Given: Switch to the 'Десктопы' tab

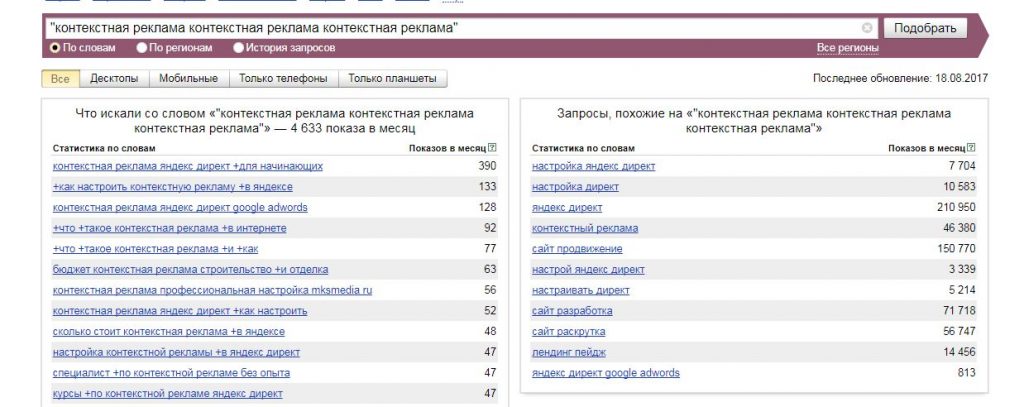Looking at the screenshot, I should (114, 79).
